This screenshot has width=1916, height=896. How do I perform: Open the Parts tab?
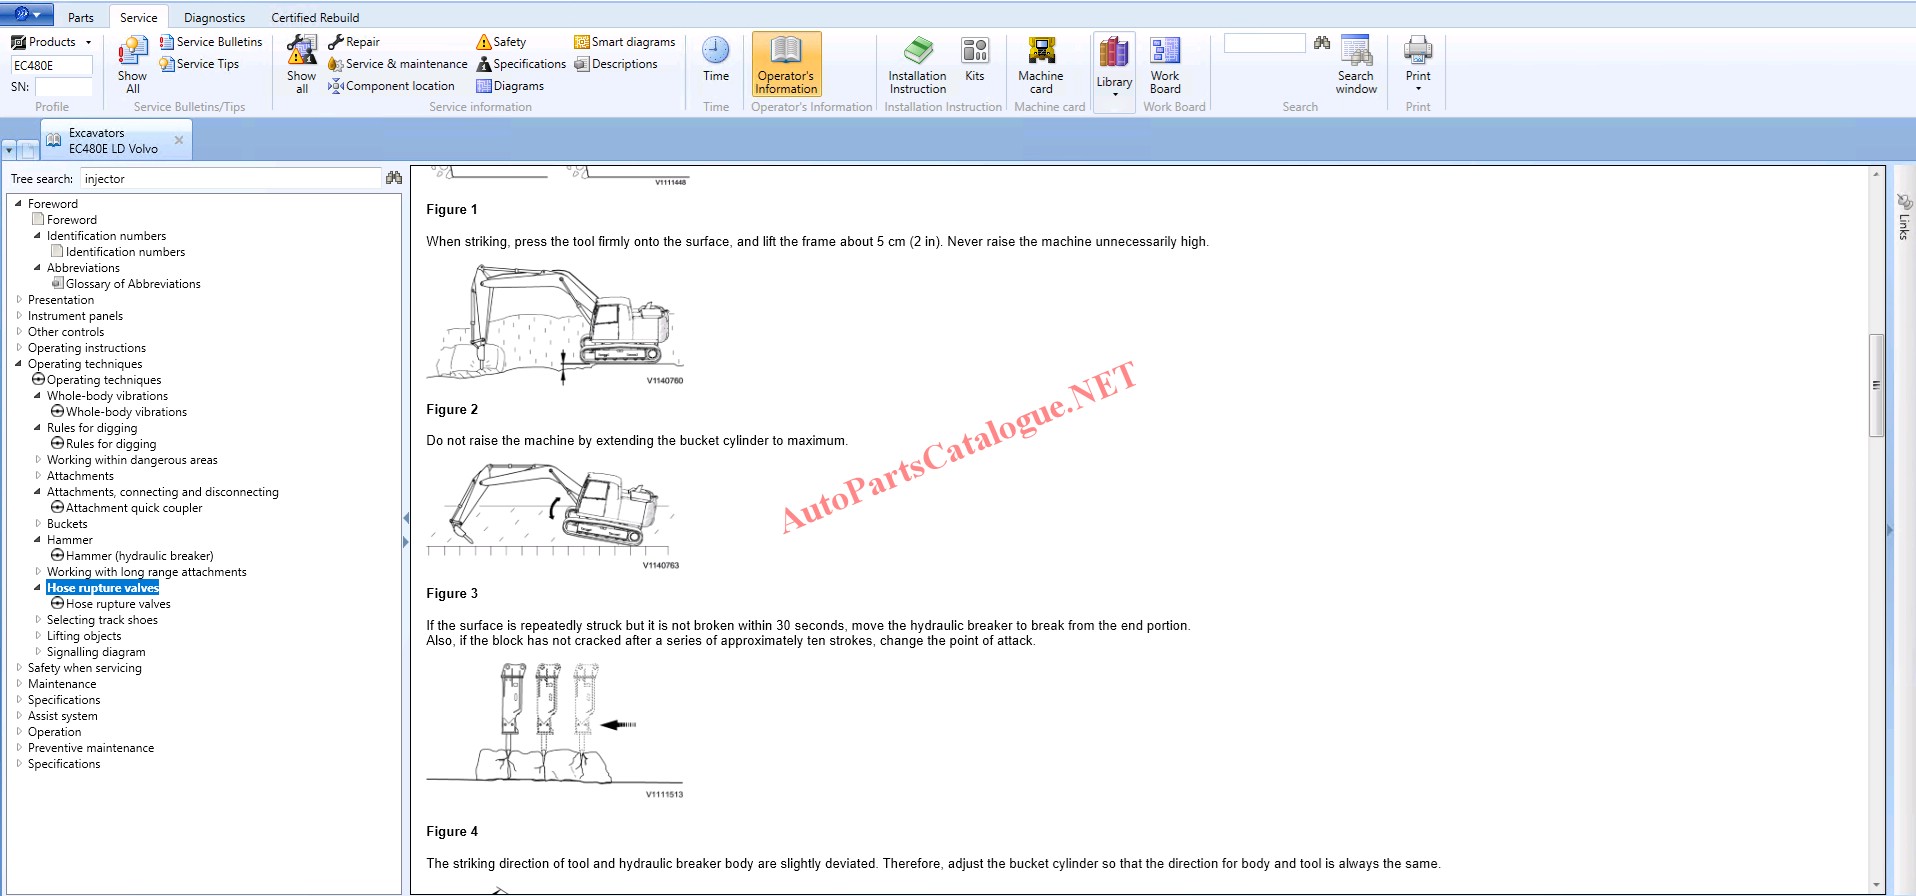pyautogui.click(x=81, y=17)
